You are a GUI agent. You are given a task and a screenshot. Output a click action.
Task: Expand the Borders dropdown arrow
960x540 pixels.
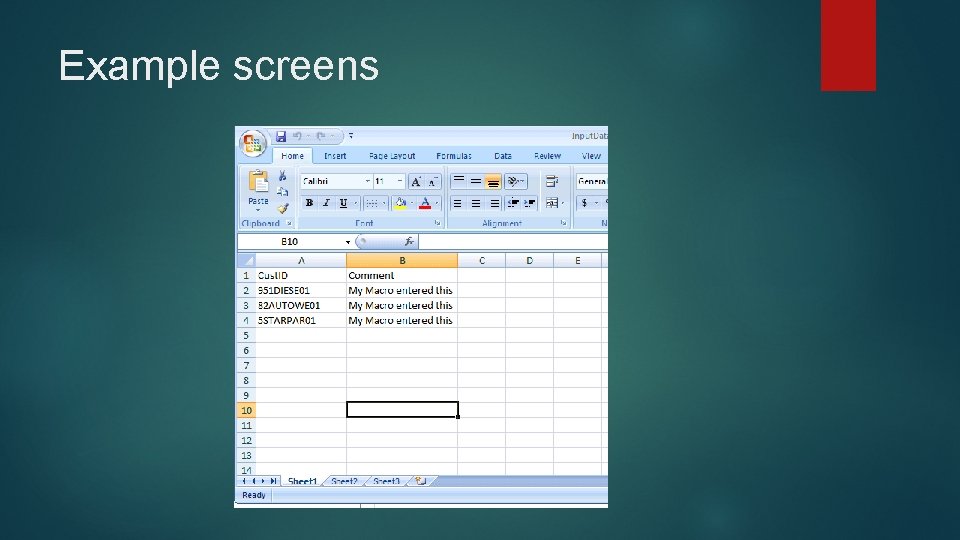384,203
